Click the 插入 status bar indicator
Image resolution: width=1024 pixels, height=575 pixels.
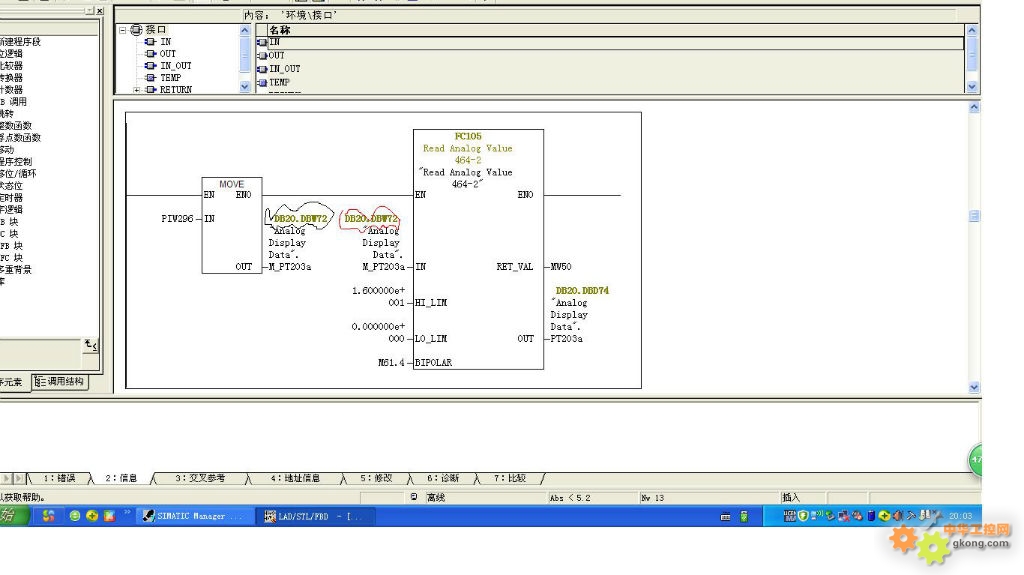pos(802,498)
